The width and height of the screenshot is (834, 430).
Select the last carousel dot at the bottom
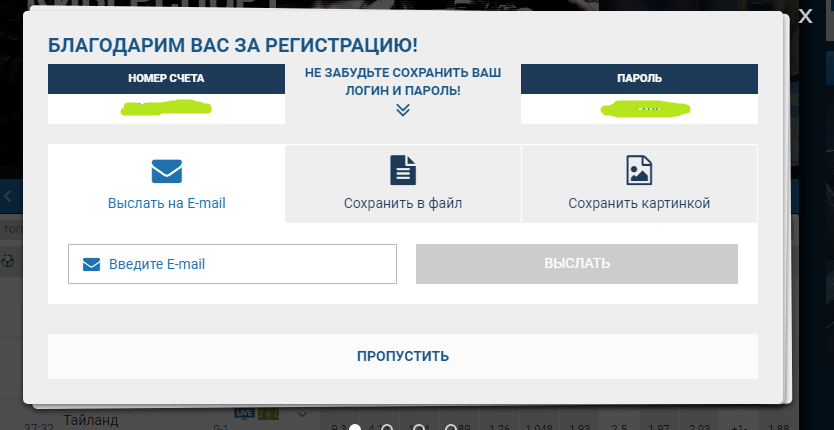[451, 429]
